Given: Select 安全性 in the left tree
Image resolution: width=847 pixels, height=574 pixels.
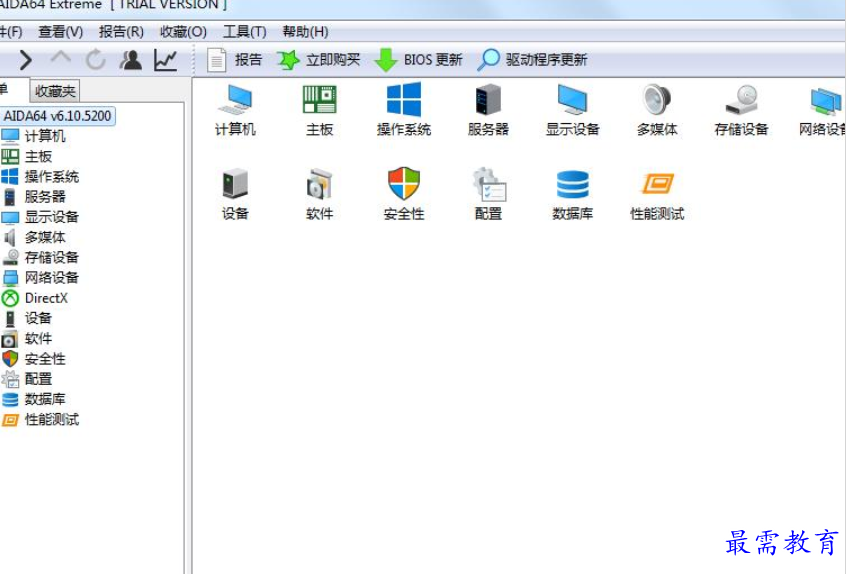Looking at the screenshot, I should click(33, 359).
